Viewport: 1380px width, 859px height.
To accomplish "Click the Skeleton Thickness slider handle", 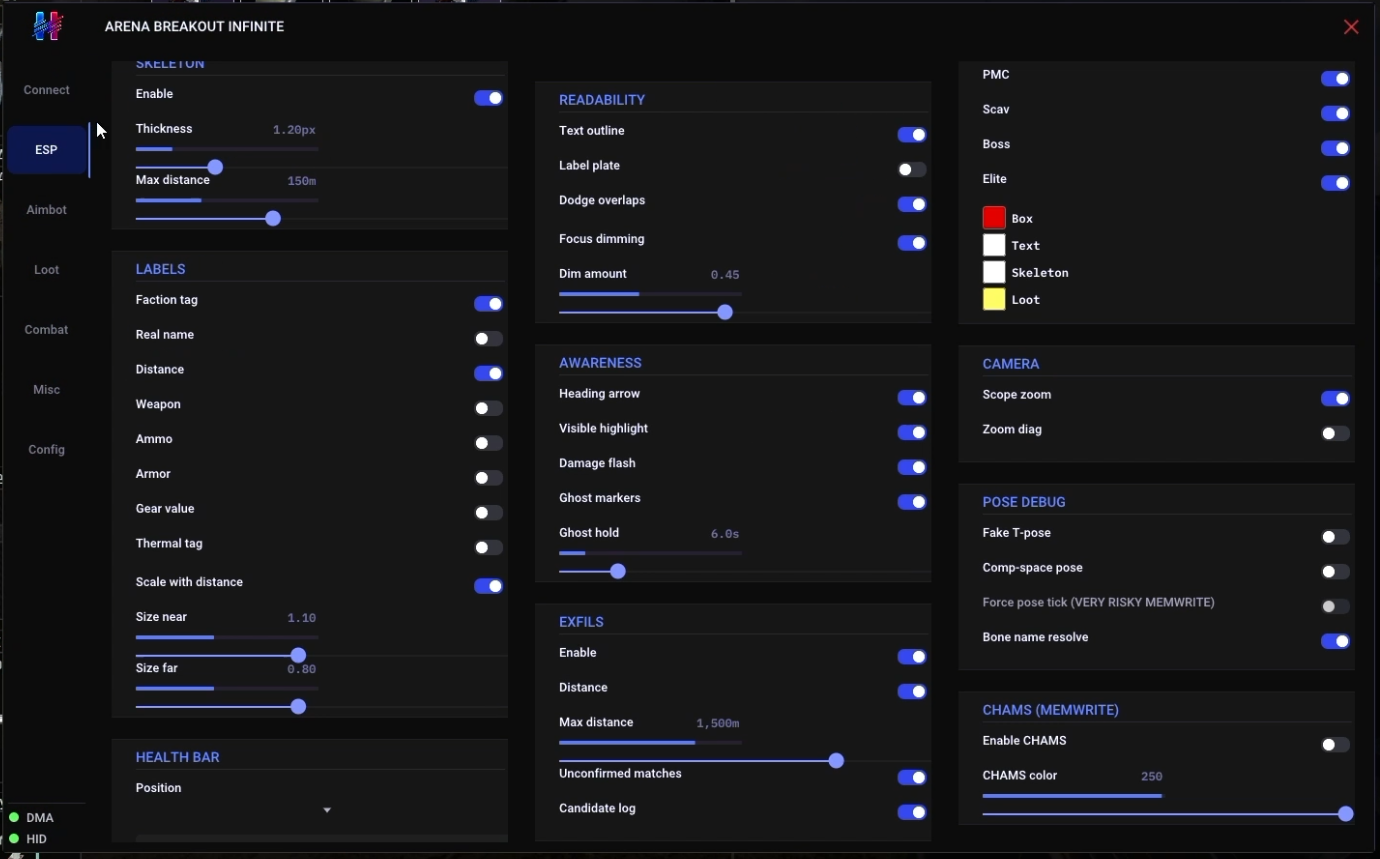I will click(x=215, y=167).
